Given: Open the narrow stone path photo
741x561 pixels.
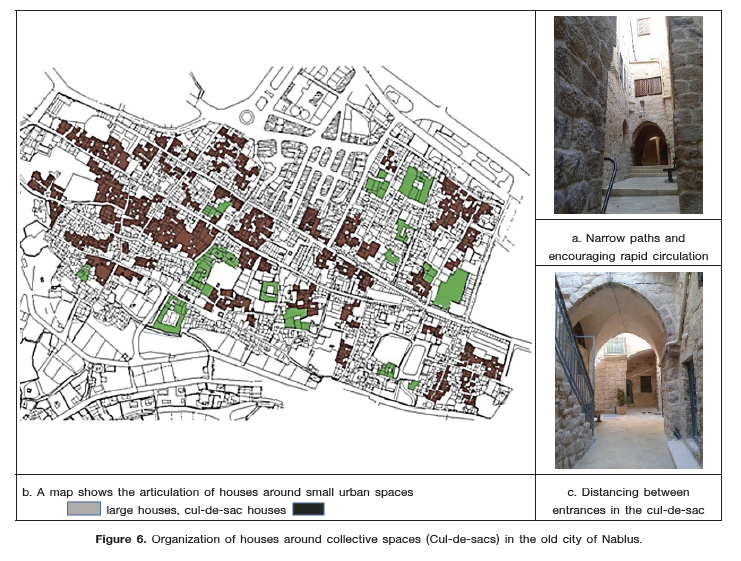Looking at the screenshot, I should pyautogui.click(x=628, y=115).
